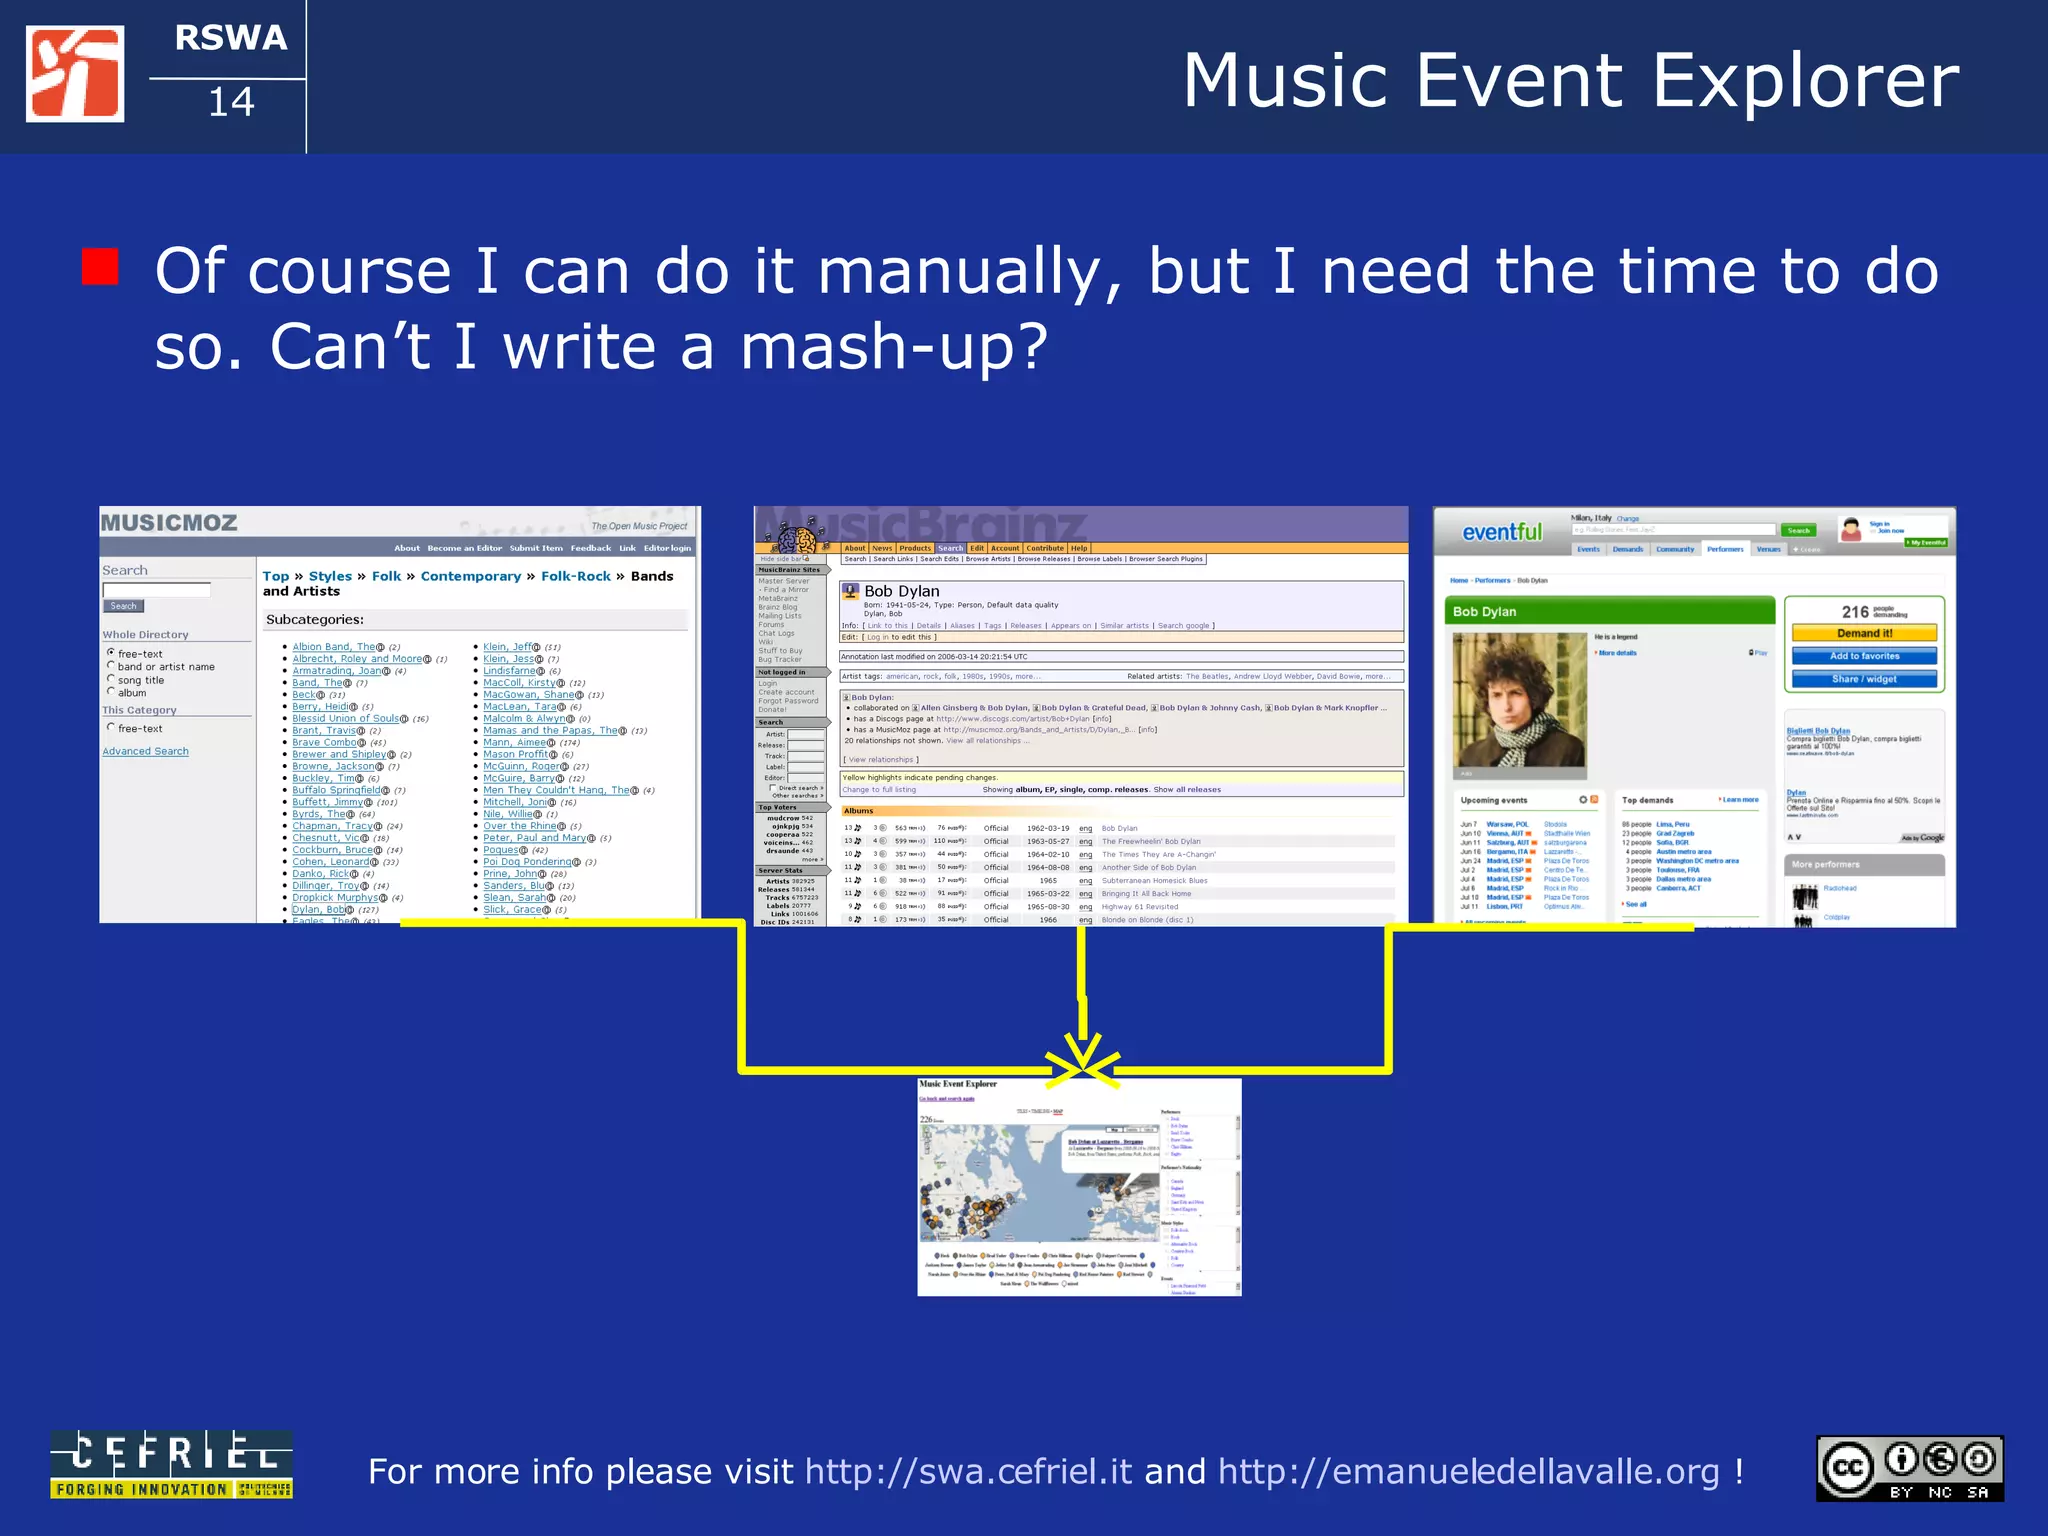Select album radio button in MusicMoz

point(111,692)
